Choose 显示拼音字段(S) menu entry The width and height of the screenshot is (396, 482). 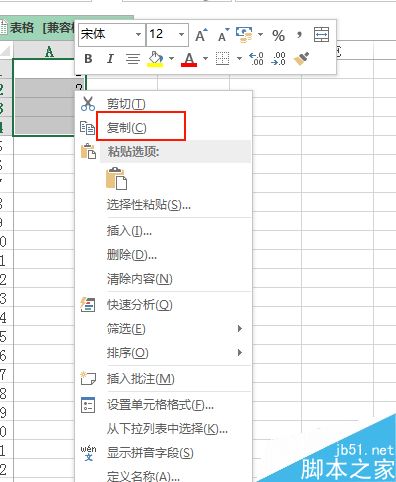(150, 453)
